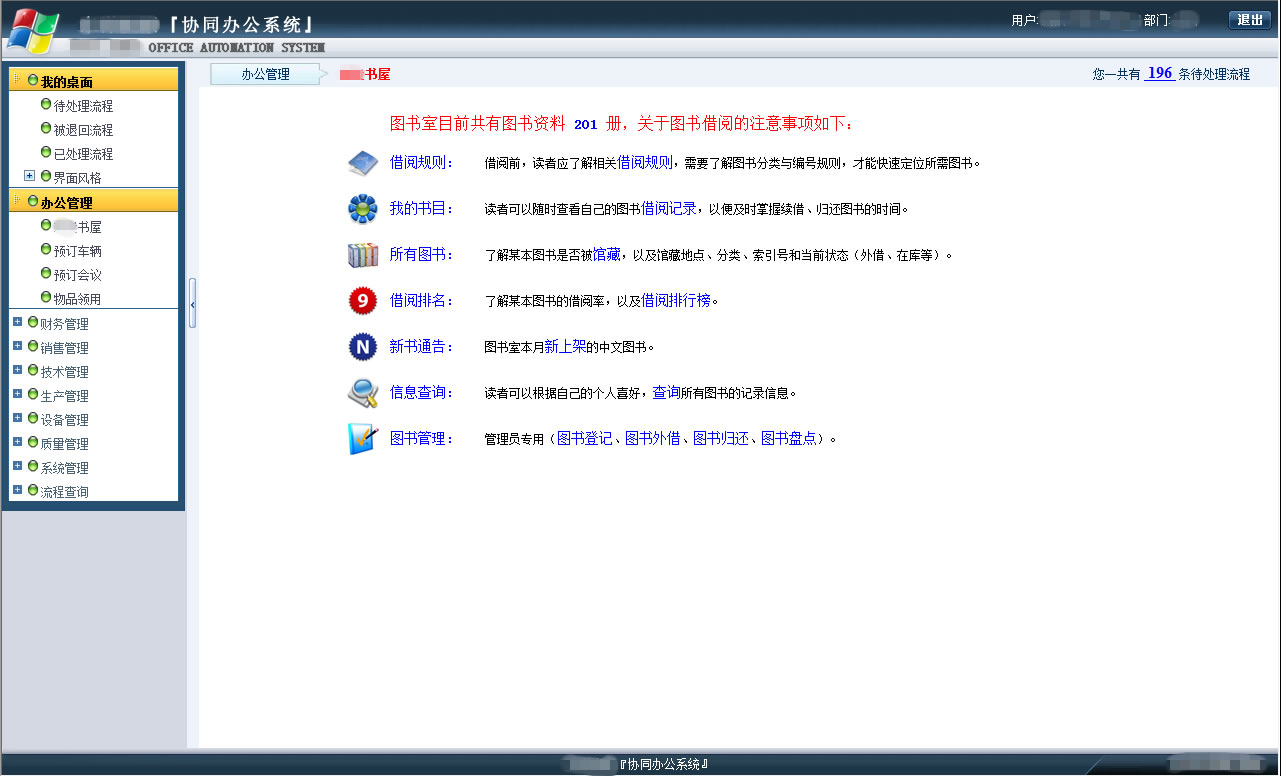The height and width of the screenshot is (776, 1281).
Task: Open the 图书登记 admin link
Action: click(584, 438)
